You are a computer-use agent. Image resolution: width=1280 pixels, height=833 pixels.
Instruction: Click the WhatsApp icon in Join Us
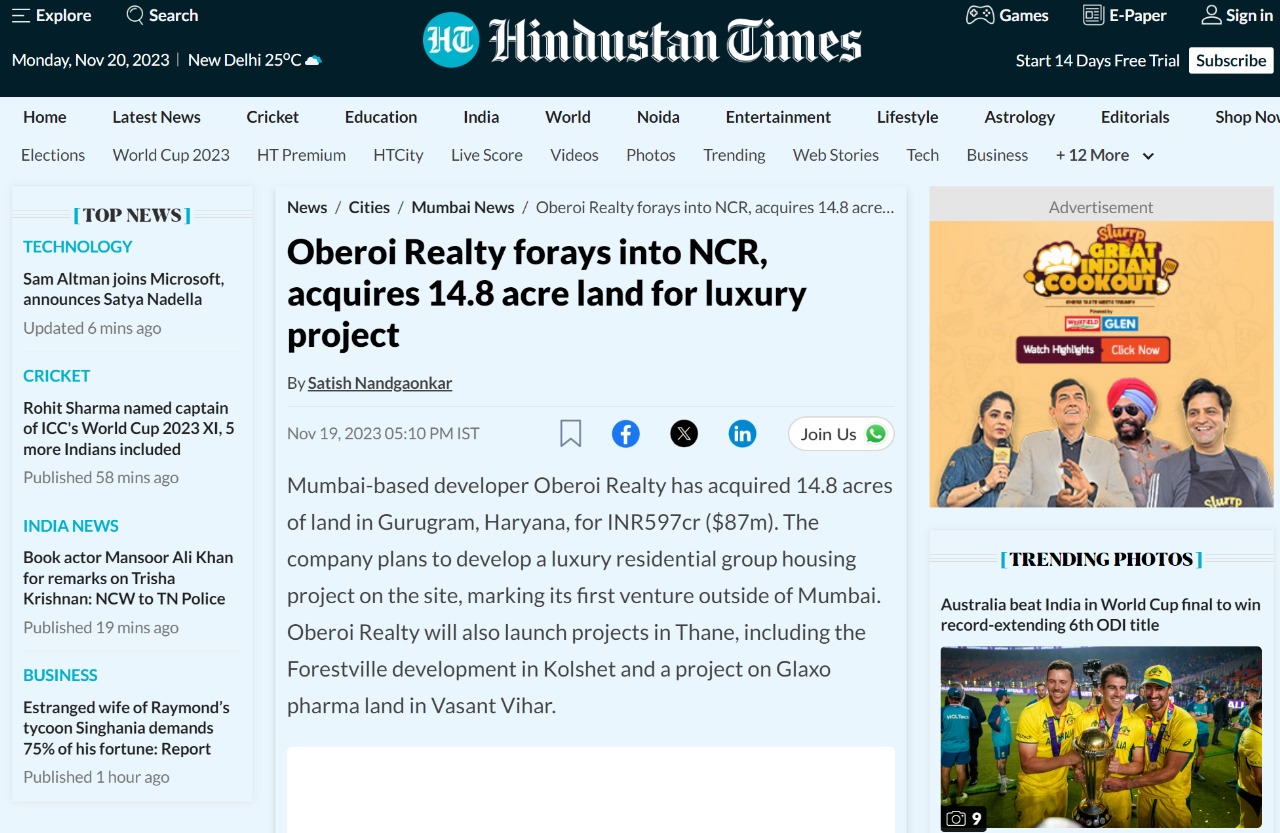[x=876, y=433]
